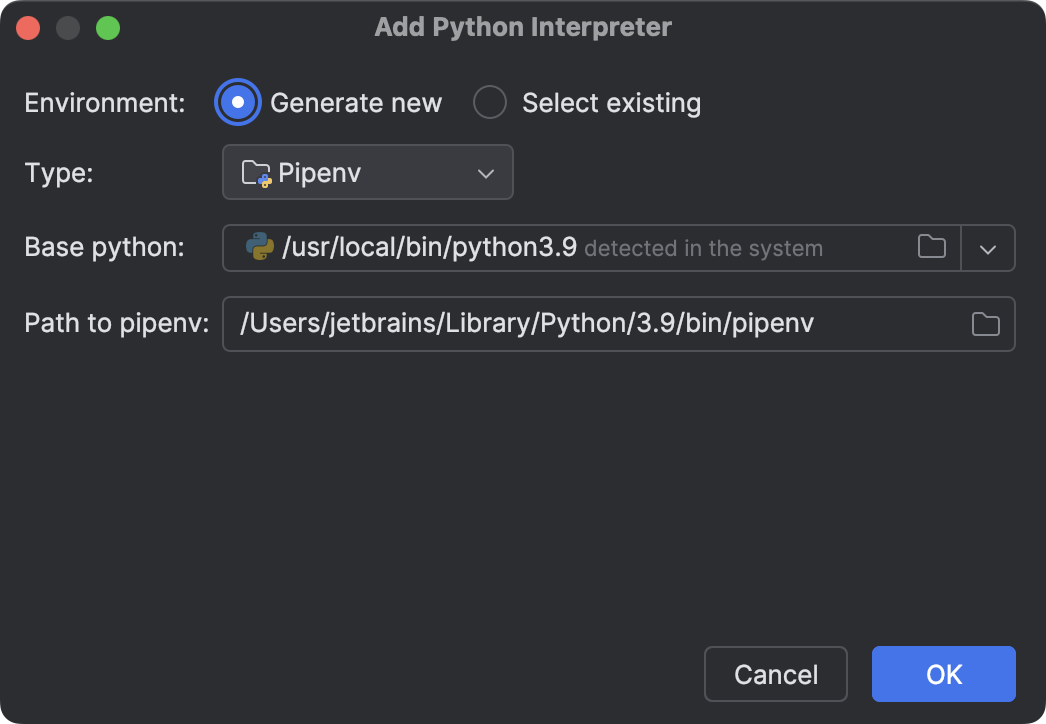The height and width of the screenshot is (724, 1046).
Task: Expand the Base python interpreter list arrow
Action: (988, 249)
